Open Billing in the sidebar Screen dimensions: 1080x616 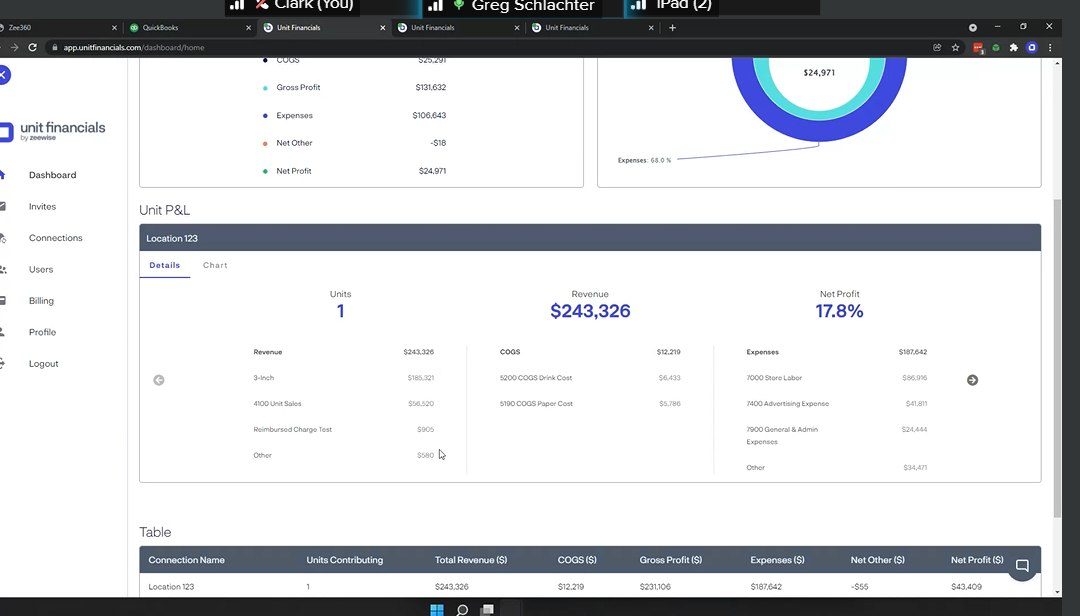[41, 301]
